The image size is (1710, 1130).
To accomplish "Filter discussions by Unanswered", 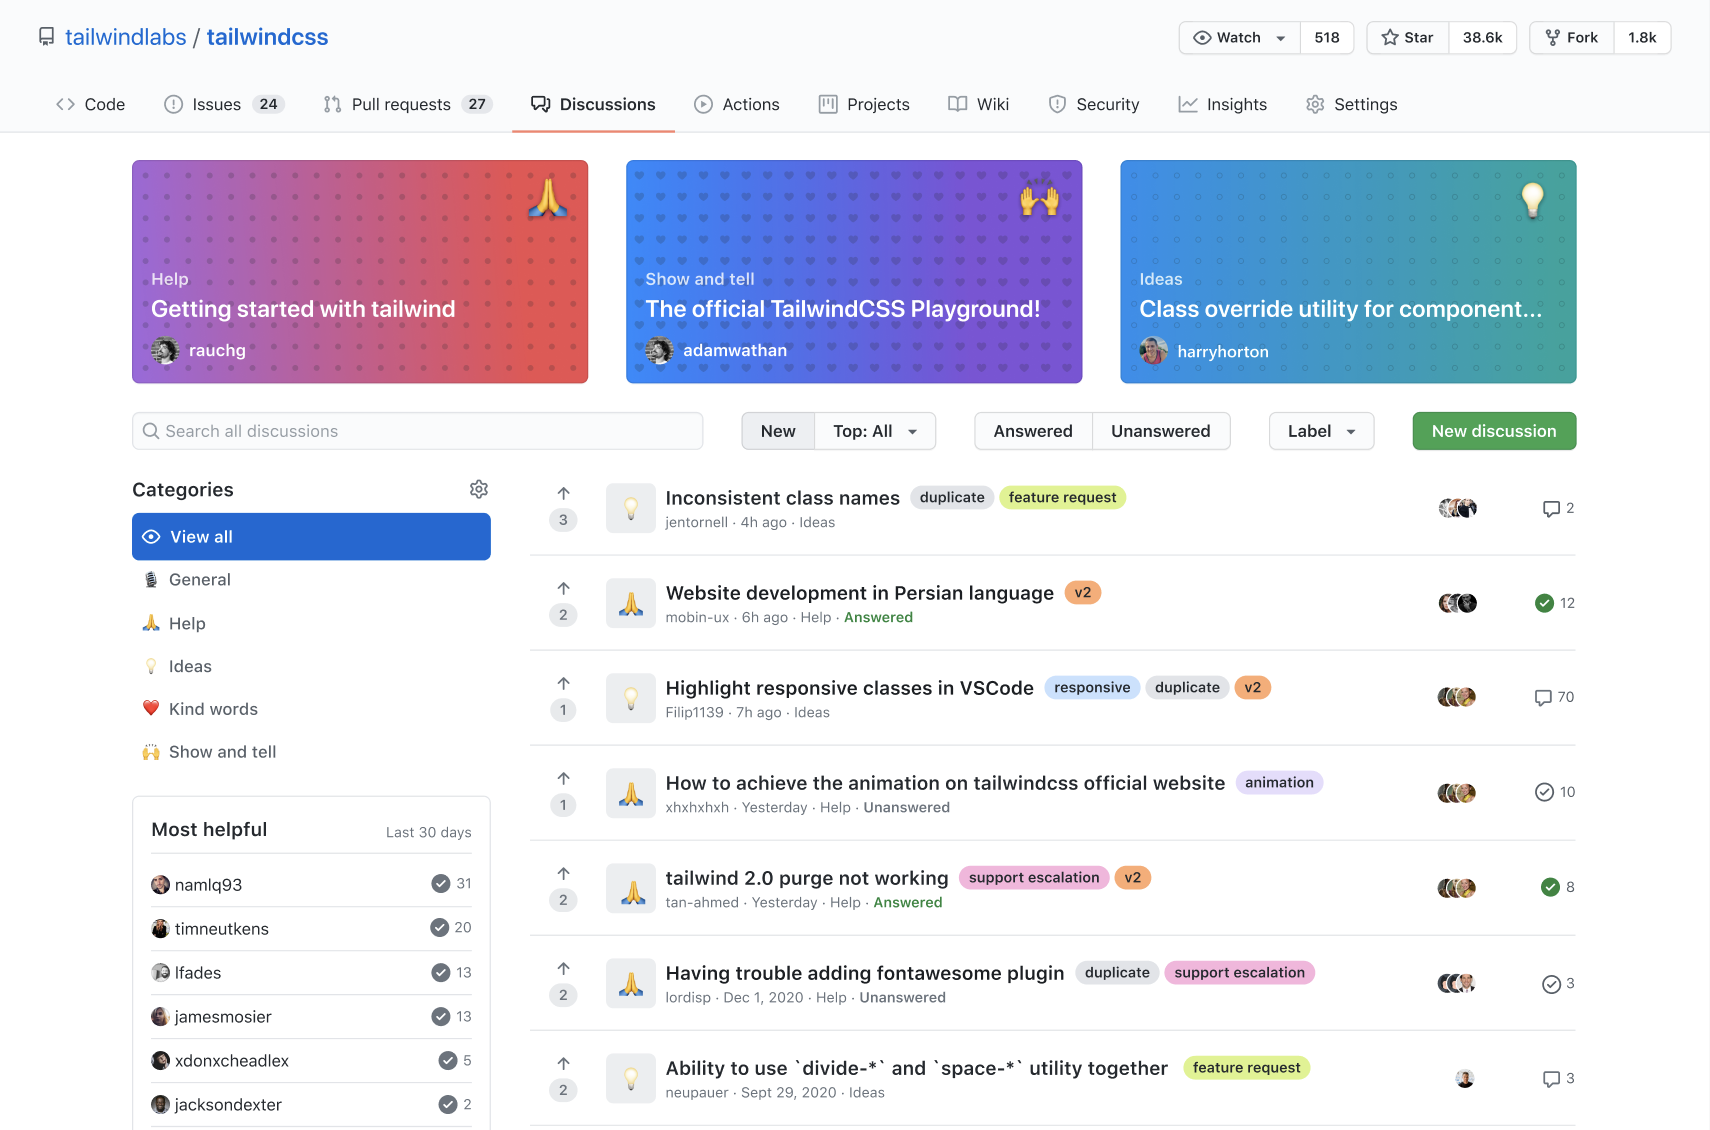I will (x=1160, y=431).
